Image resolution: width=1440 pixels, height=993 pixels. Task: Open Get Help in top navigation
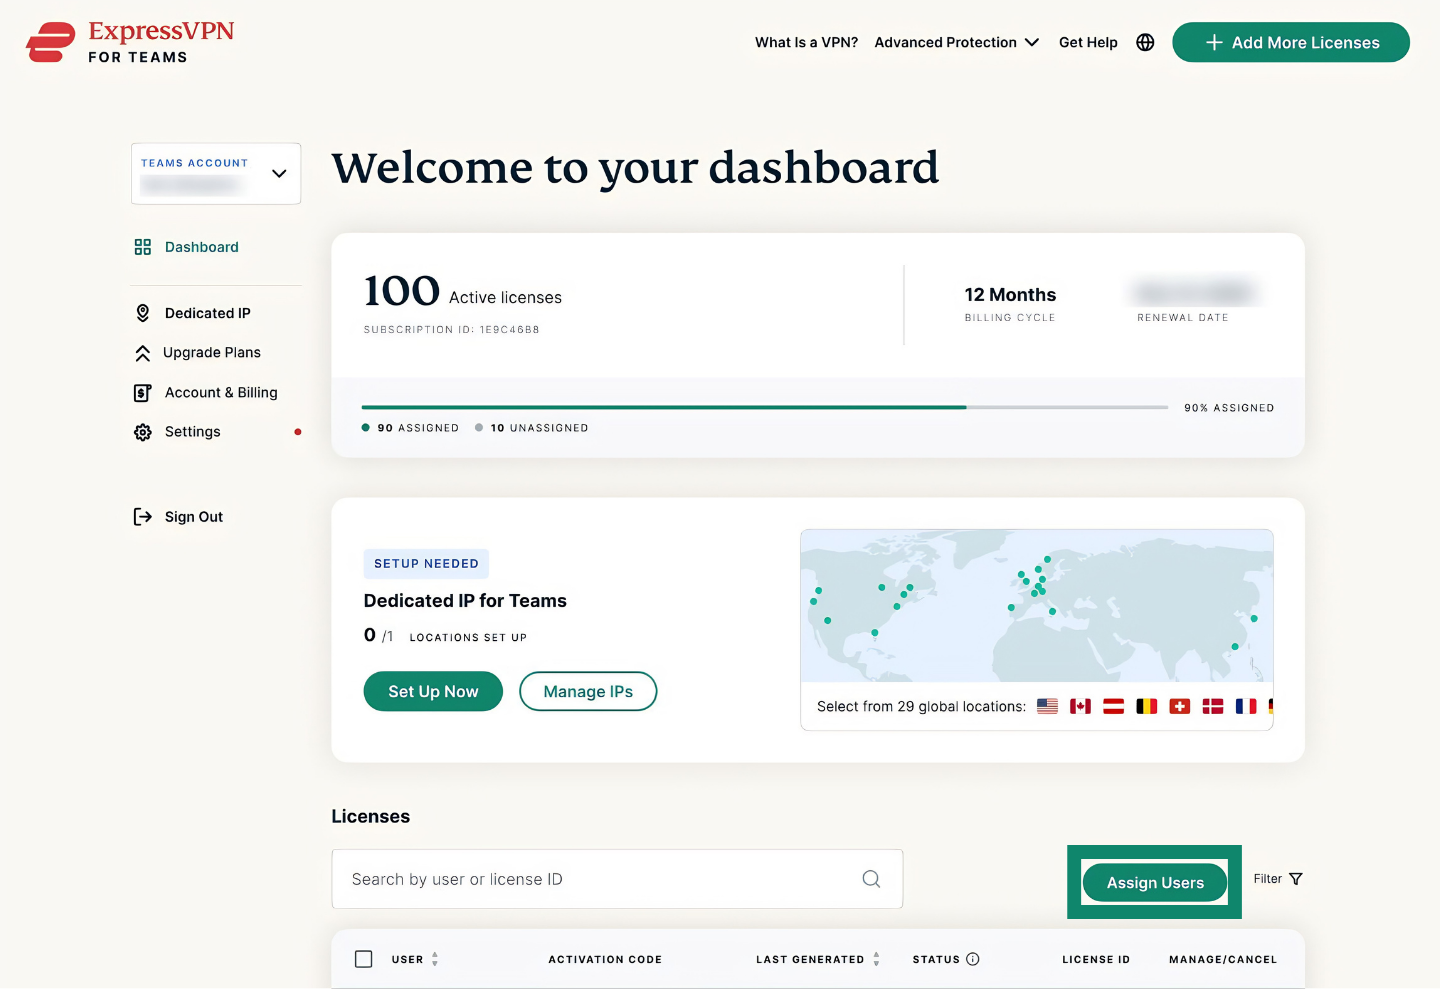pos(1088,42)
